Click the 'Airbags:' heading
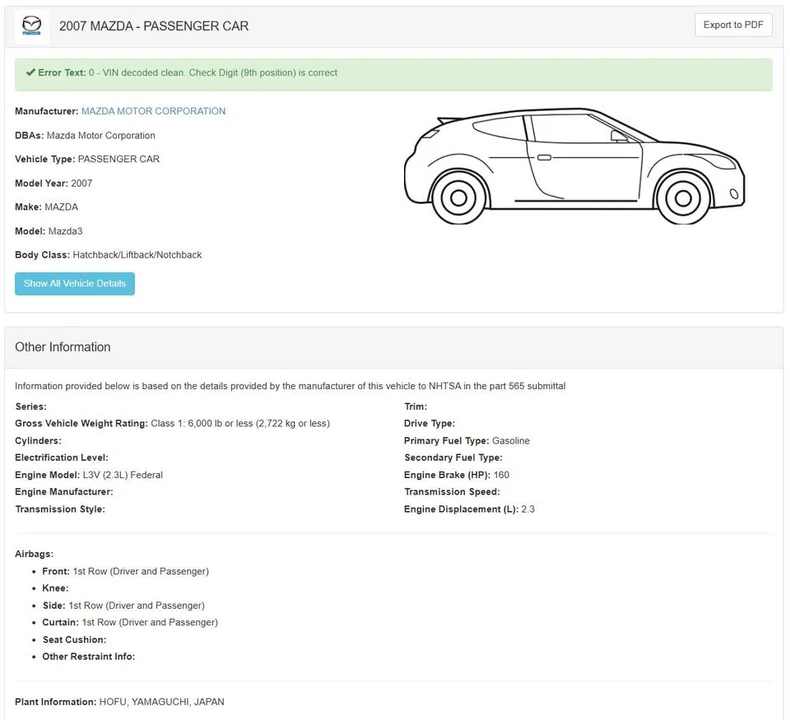This screenshot has width=790, height=720. coord(34,554)
